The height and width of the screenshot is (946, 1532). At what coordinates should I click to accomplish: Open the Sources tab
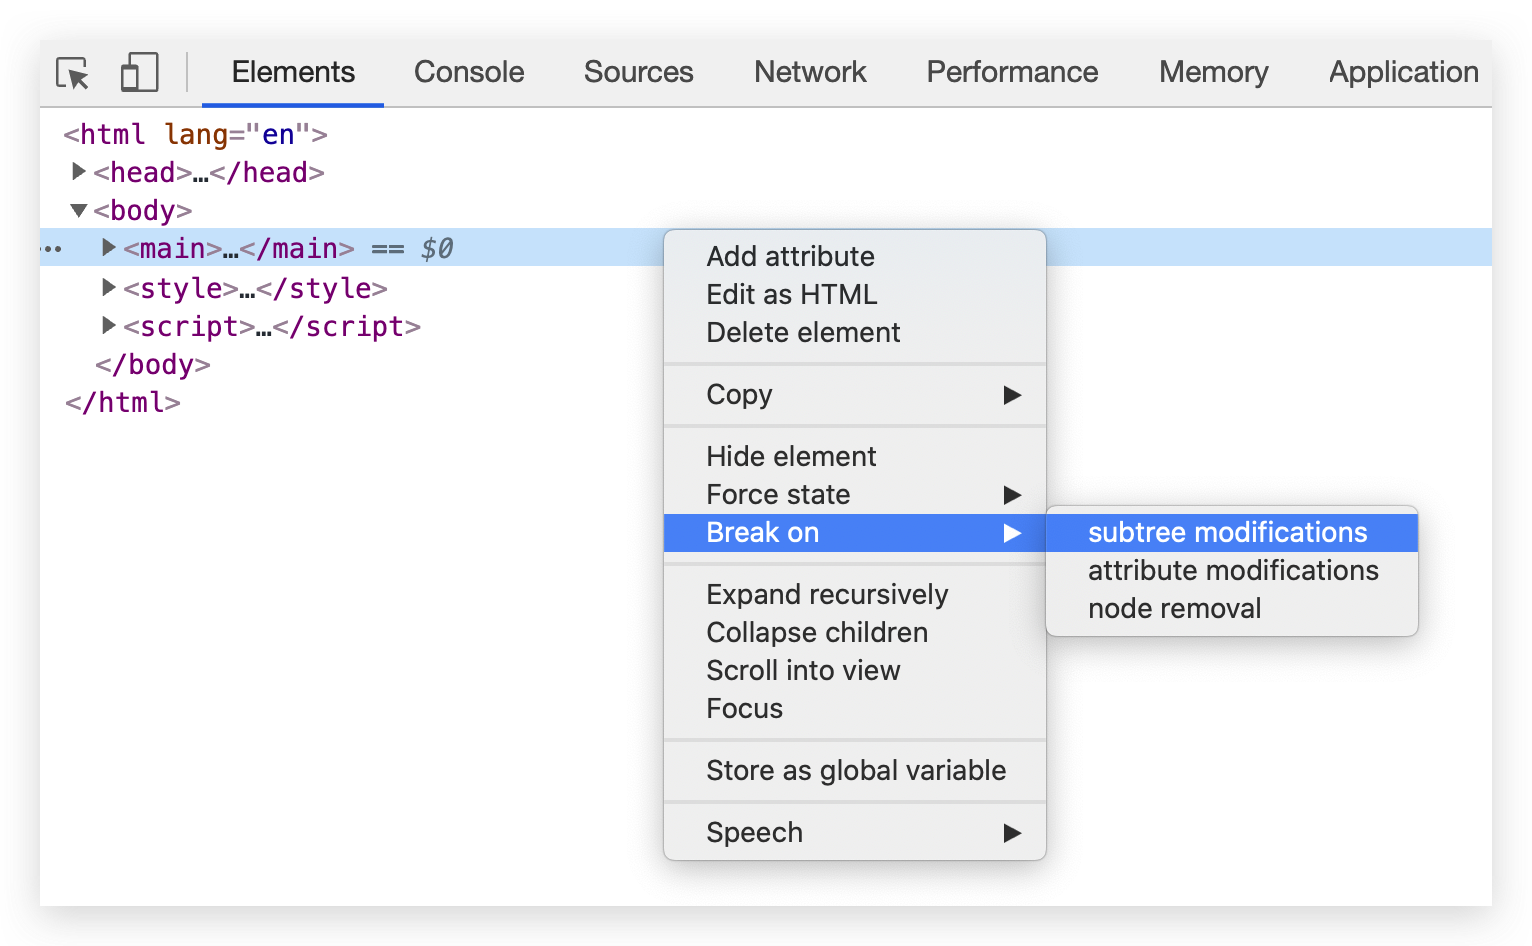click(638, 72)
